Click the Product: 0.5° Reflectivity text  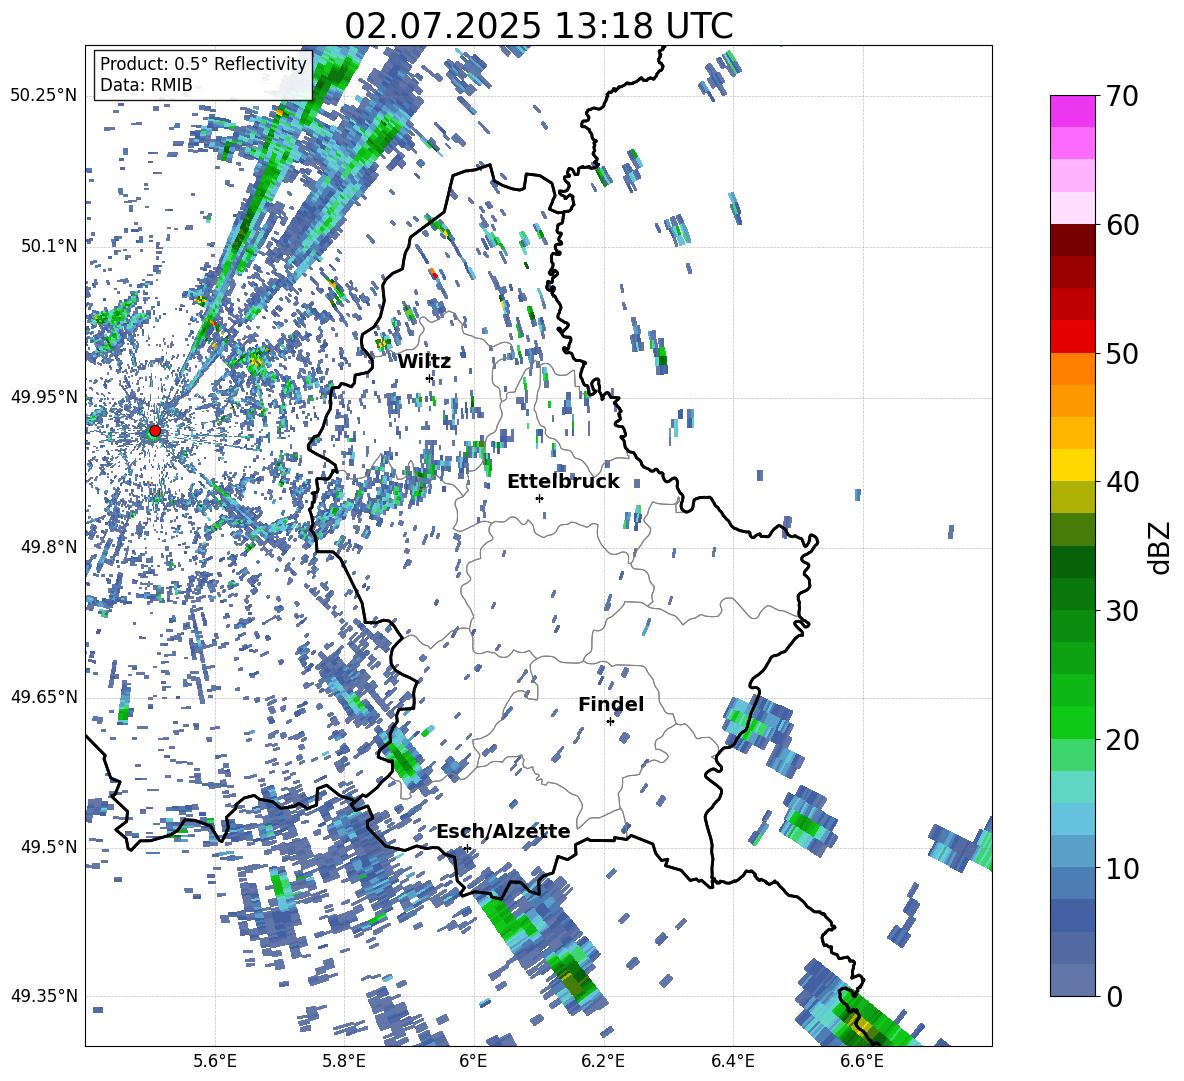point(203,63)
